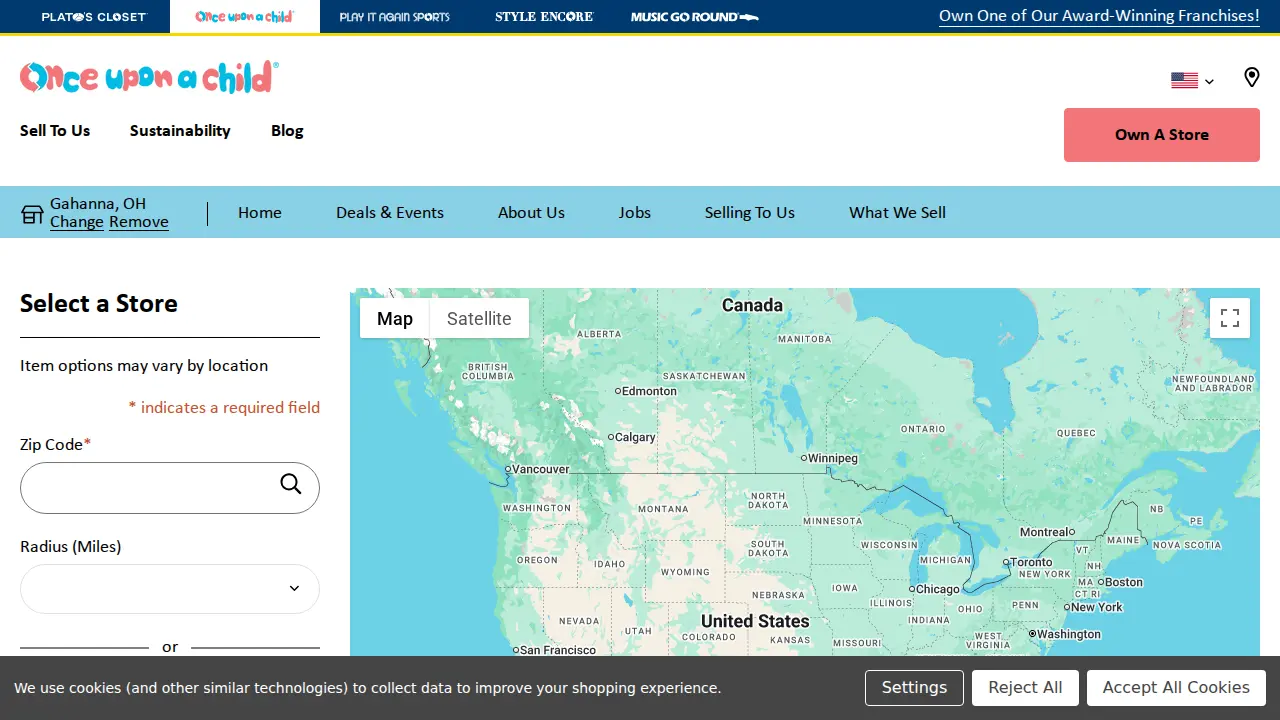Open the Sell To Us menu

pyautogui.click(x=55, y=131)
